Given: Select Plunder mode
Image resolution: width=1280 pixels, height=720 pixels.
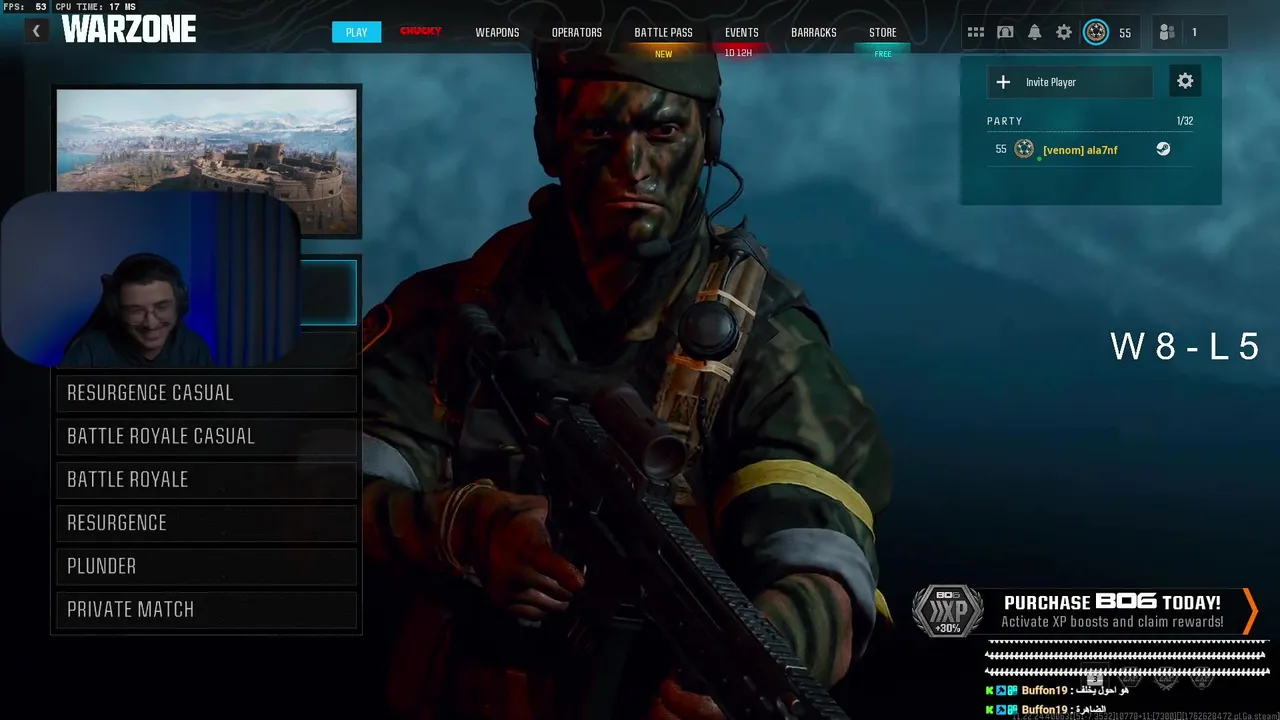Looking at the screenshot, I should 207,566.
